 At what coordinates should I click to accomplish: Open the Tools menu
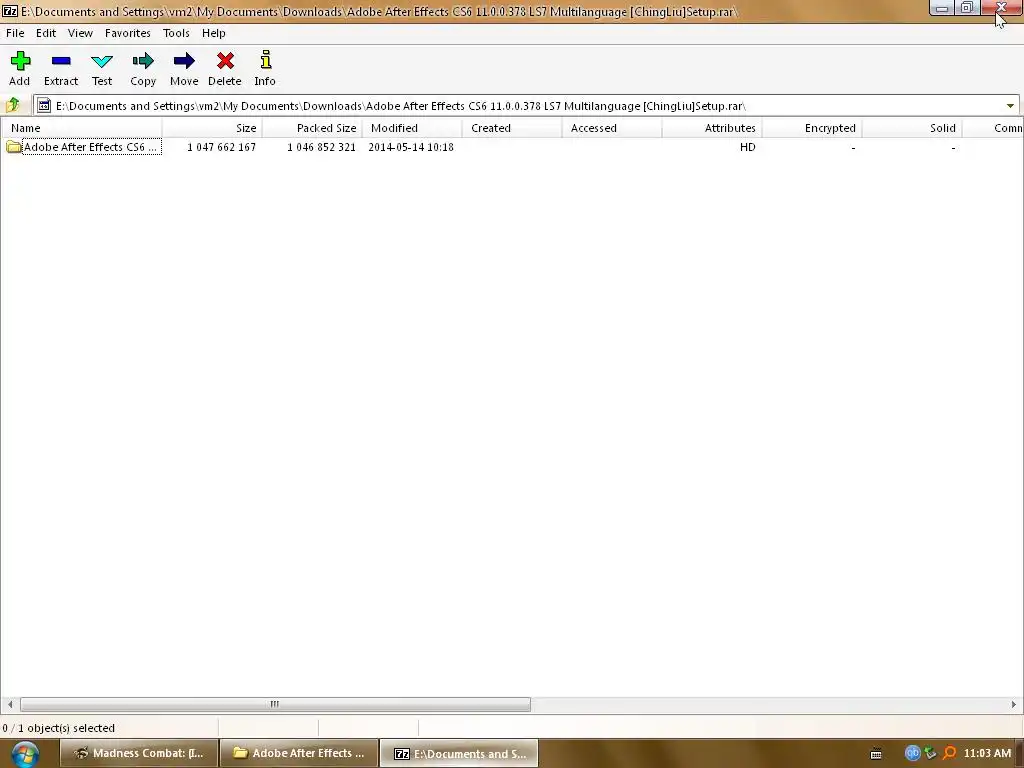point(176,33)
